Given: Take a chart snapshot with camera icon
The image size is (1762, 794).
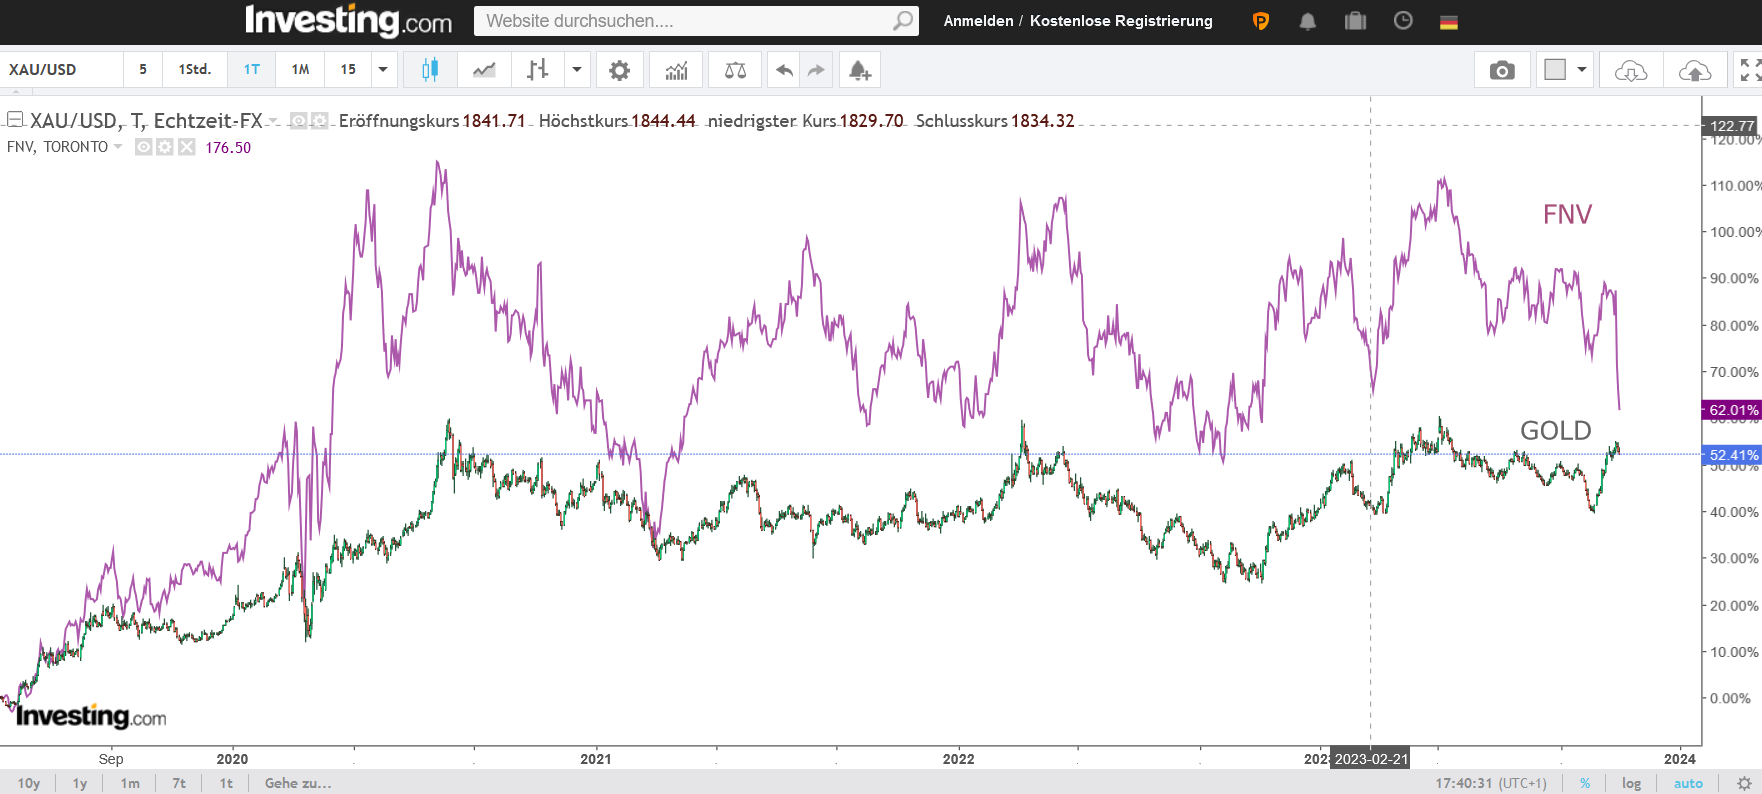Looking at the screenshot, I should 1501,70.
